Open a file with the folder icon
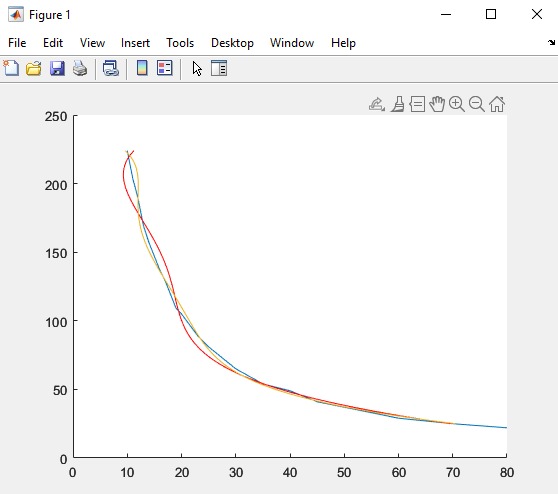The width and height of the screenshot is (558, 494). click(34, 68)
